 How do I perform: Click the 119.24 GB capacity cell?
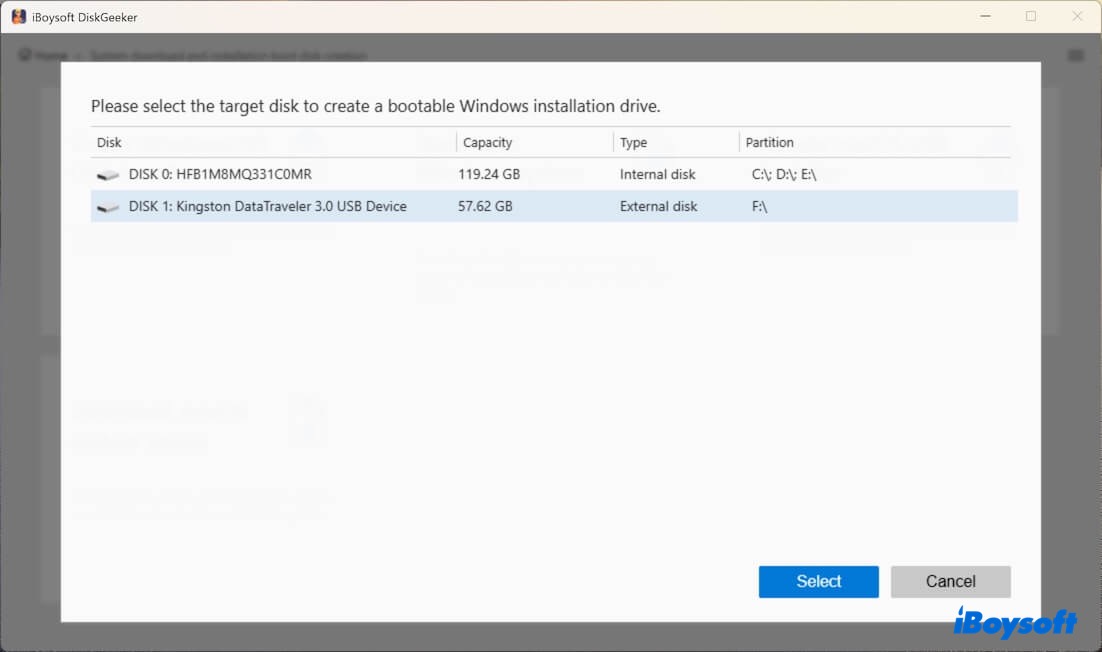coord(489,174)
